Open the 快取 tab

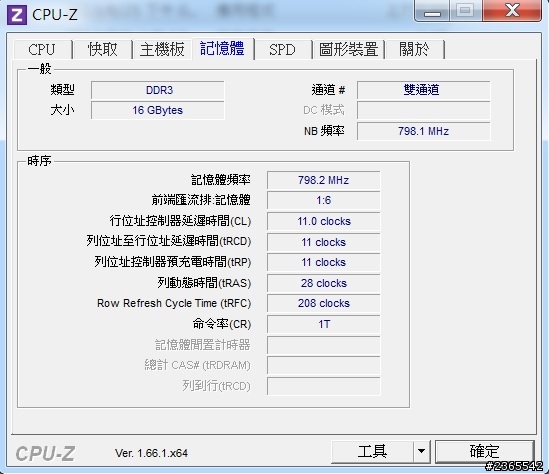103,49
